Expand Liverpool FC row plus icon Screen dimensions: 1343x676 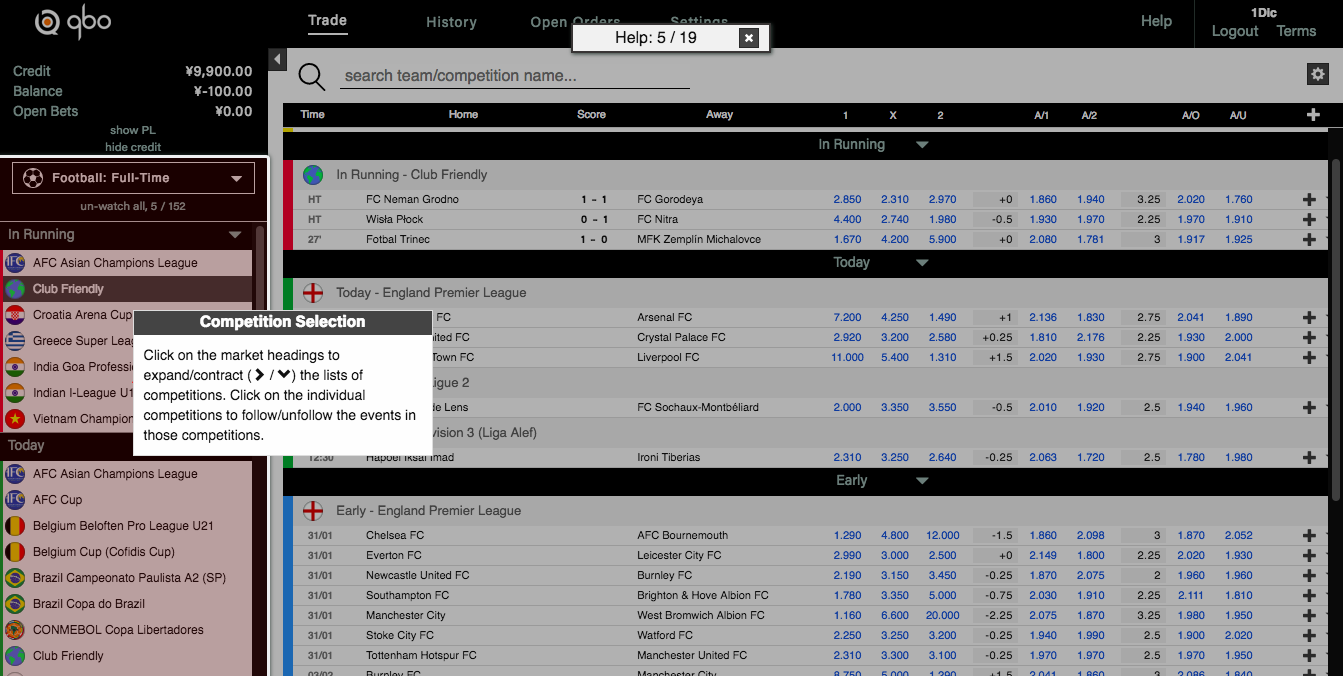(x=1310, y=358)
